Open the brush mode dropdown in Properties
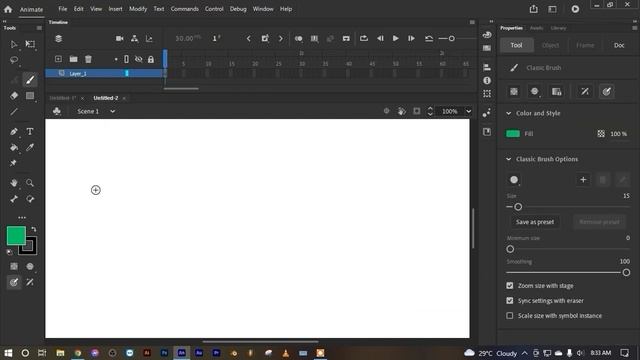The height and width of the screenshot is (360, 640). (x=535, y=92)
